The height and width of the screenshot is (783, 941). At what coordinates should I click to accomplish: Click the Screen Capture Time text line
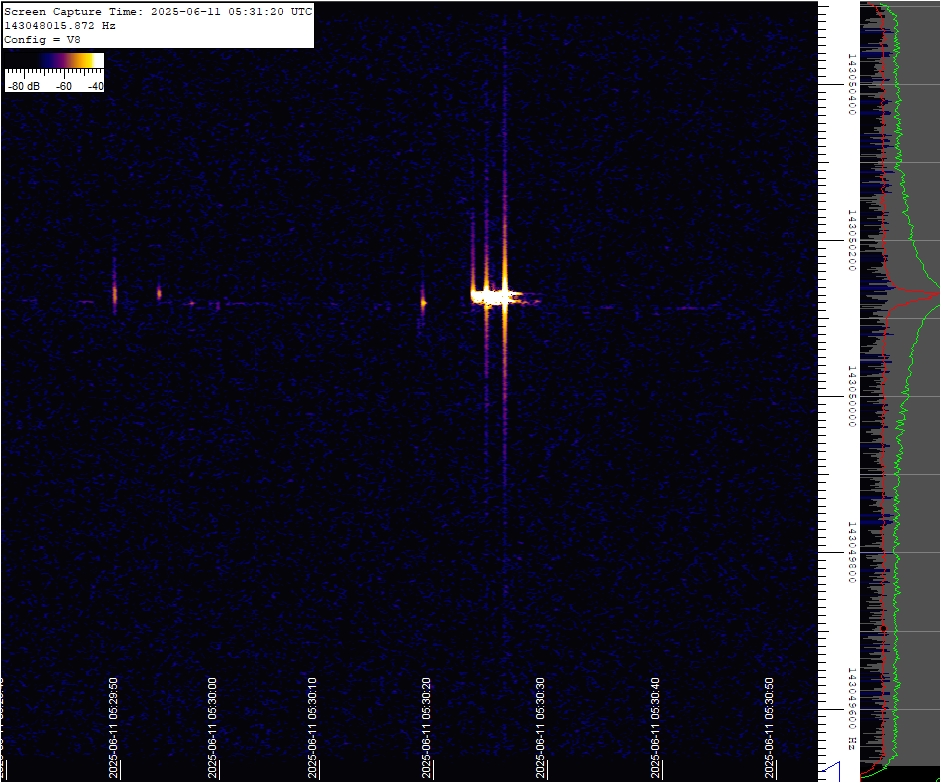pyautogui.click(x=158, y=11)
